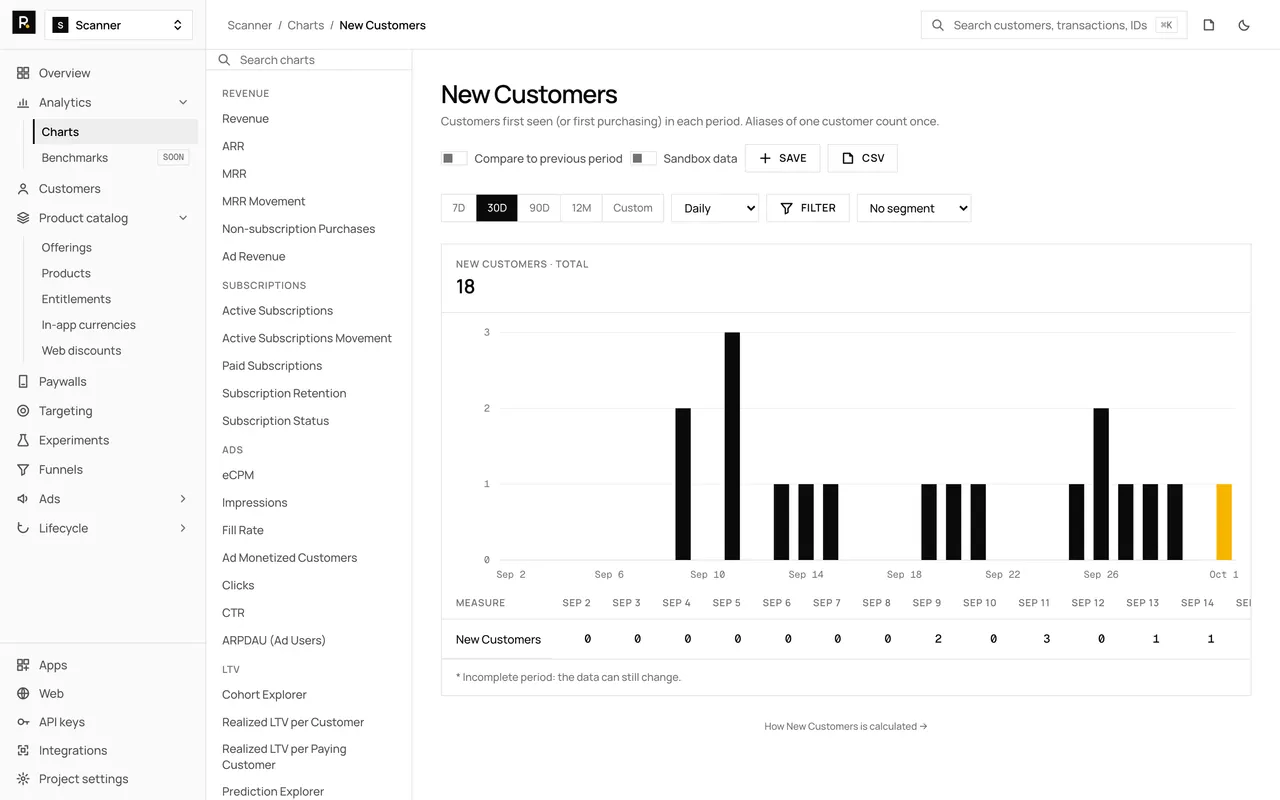Click the RevenueCat logo icon

24,23
